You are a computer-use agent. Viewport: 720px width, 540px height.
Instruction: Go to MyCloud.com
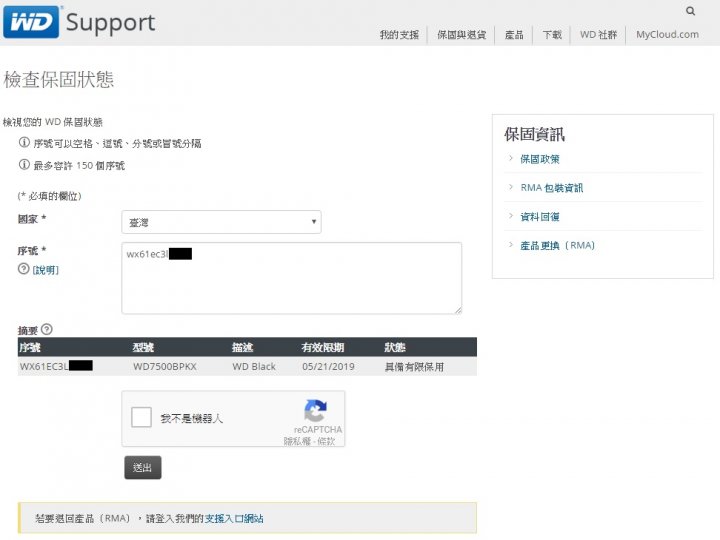point(667,34)
